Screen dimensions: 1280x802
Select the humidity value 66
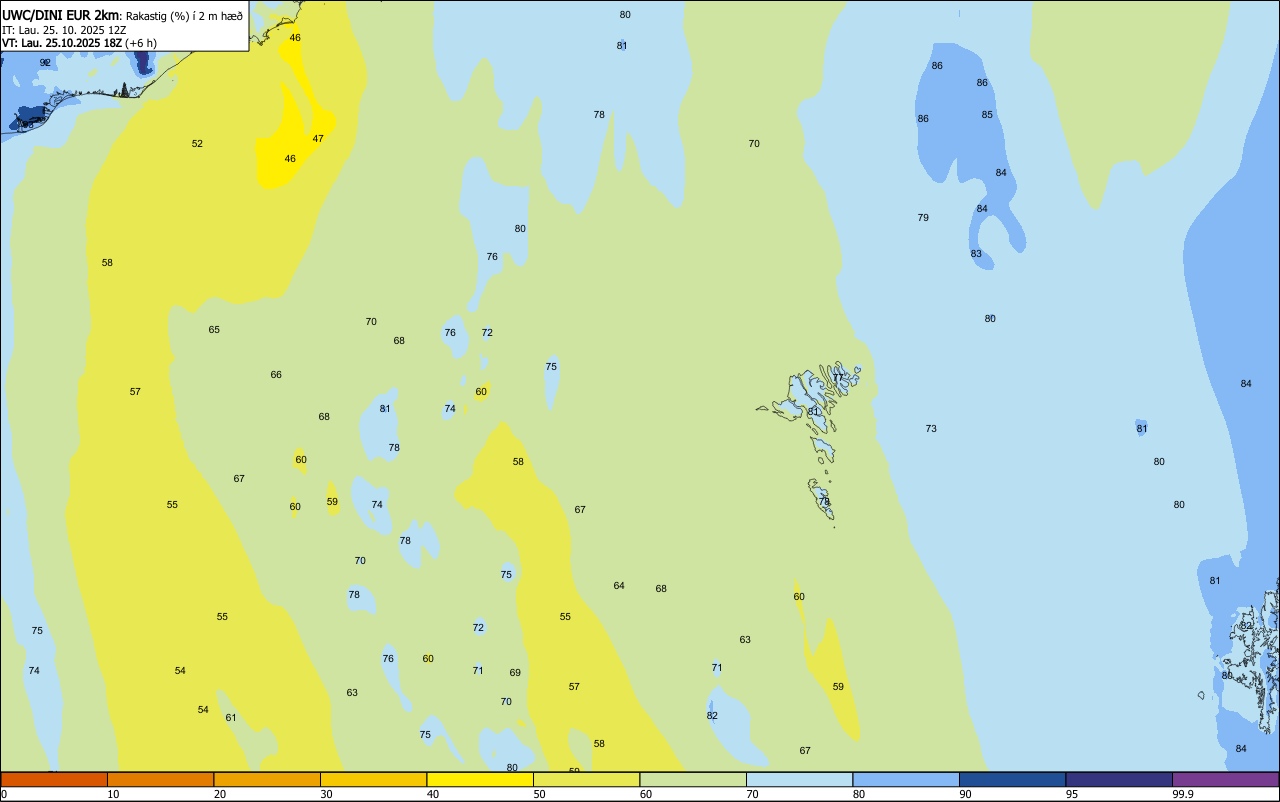tap(276, 375)
